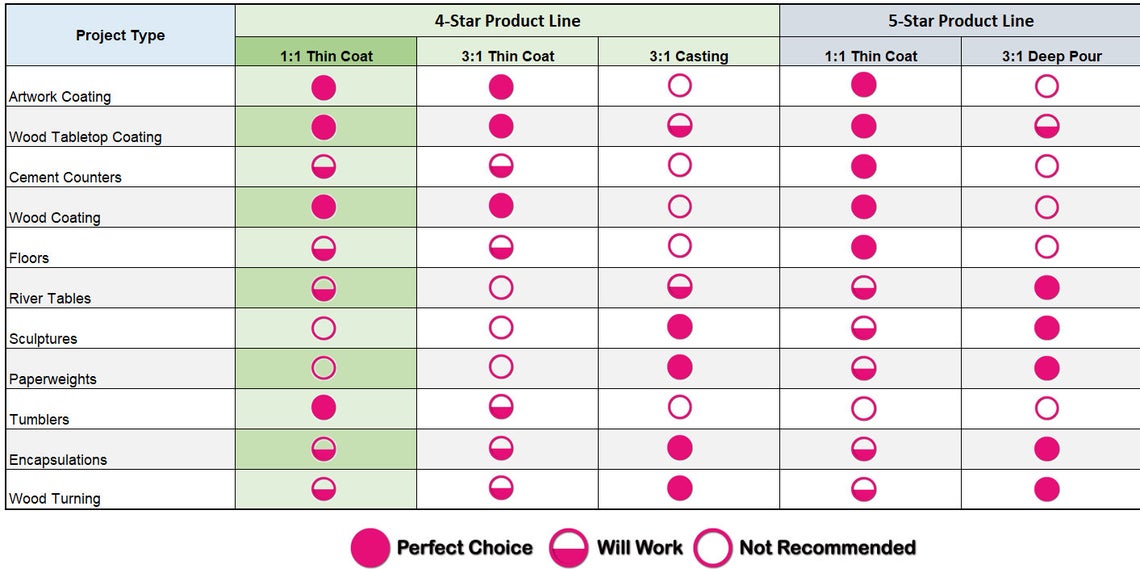Click the Wood Coating row label

[x=55, y=217]
